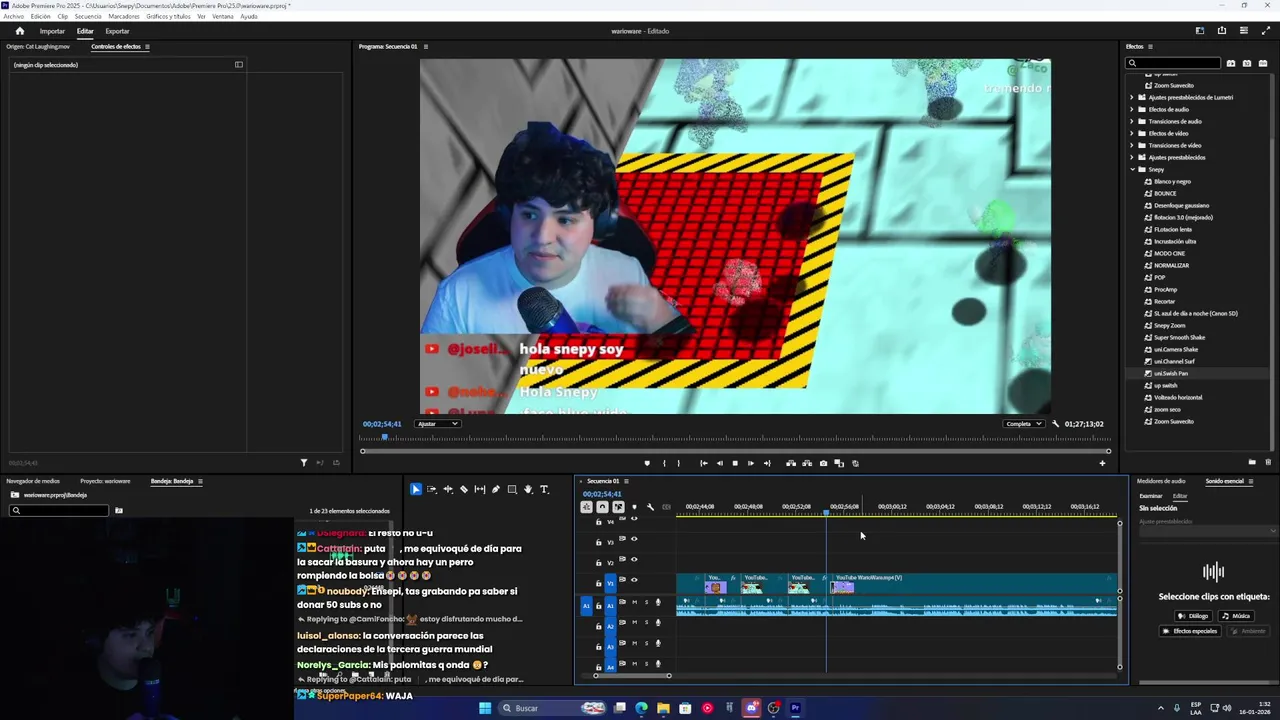Toggle track lock on V2
Screen dimensions: 1280x720
tap(599, 563)
